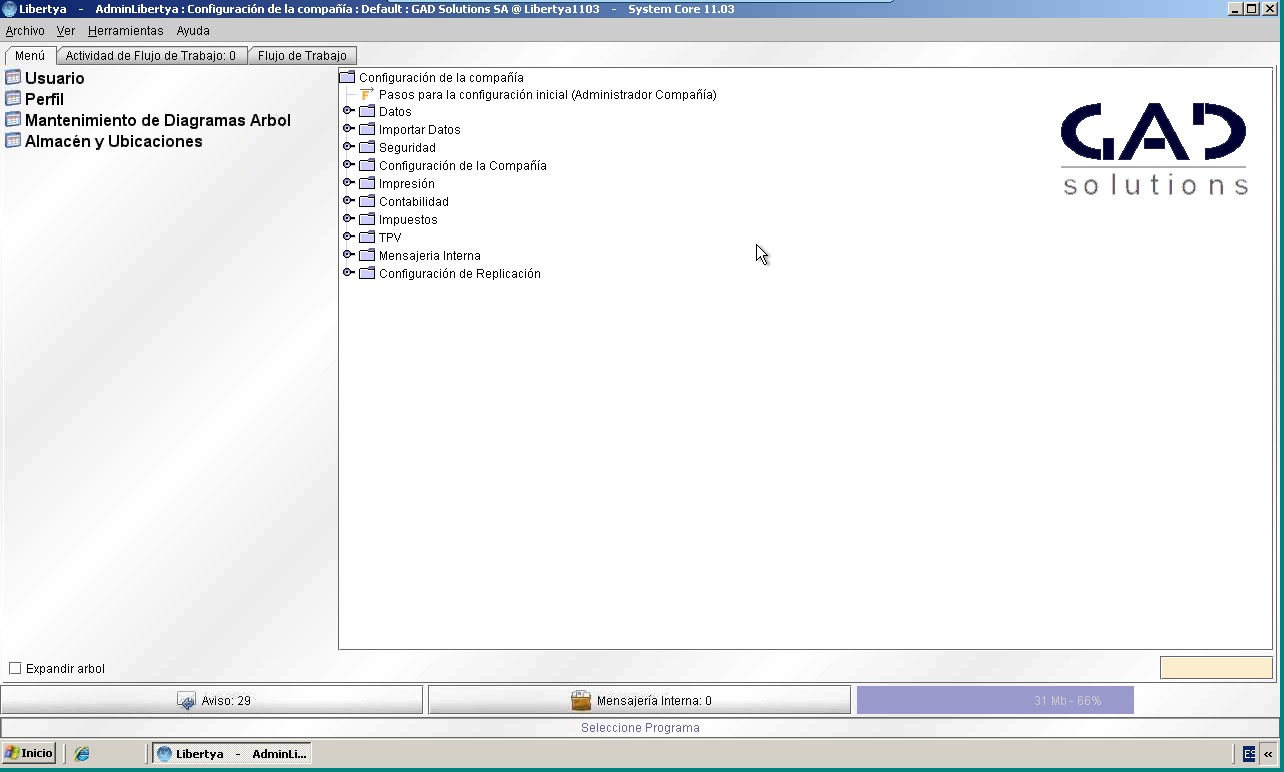Click the Libertya title bar globe icon
Image resolution: width=1284 pixels, height=772 pixels.
[x=9, y=9]
